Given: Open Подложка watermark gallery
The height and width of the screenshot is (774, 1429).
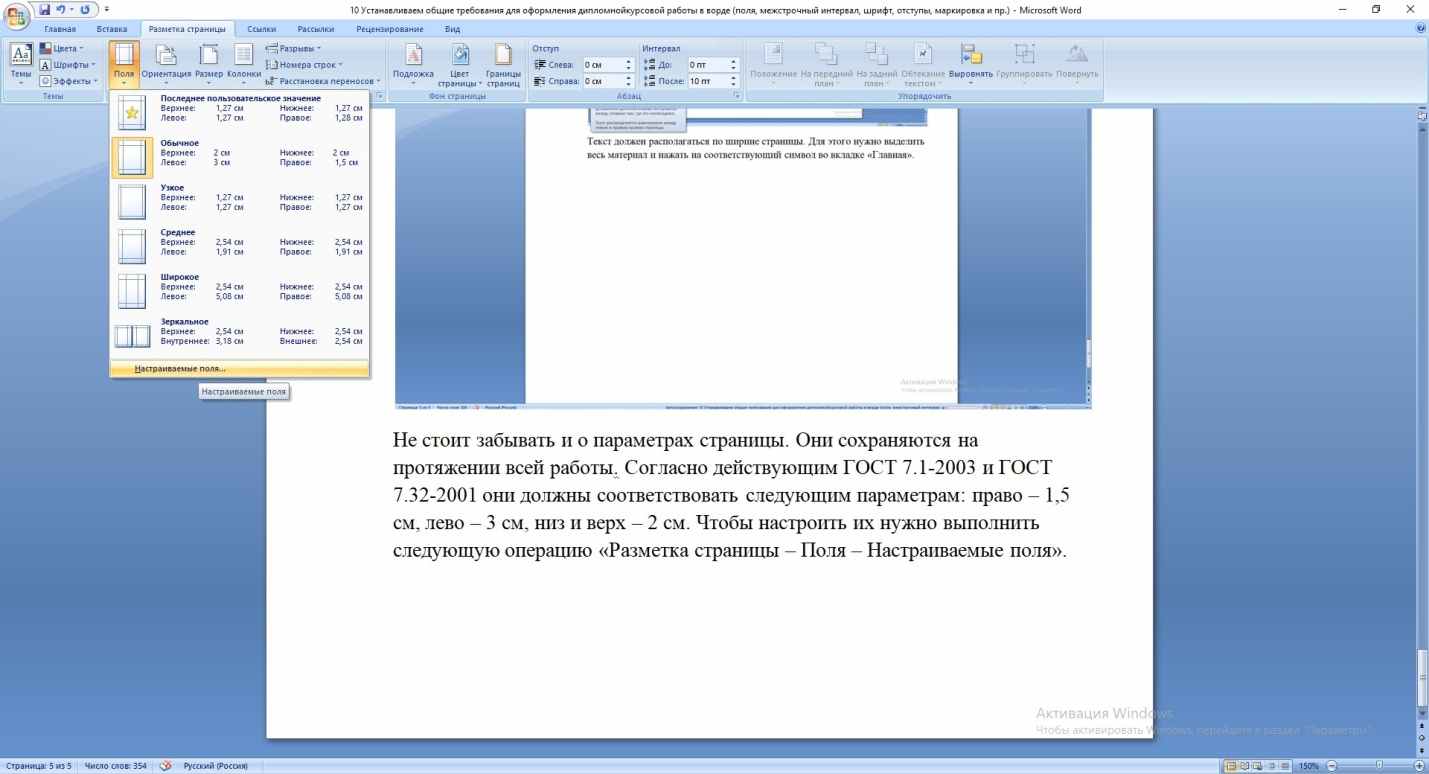Looking at the screenshot, I should coord(413,63).
